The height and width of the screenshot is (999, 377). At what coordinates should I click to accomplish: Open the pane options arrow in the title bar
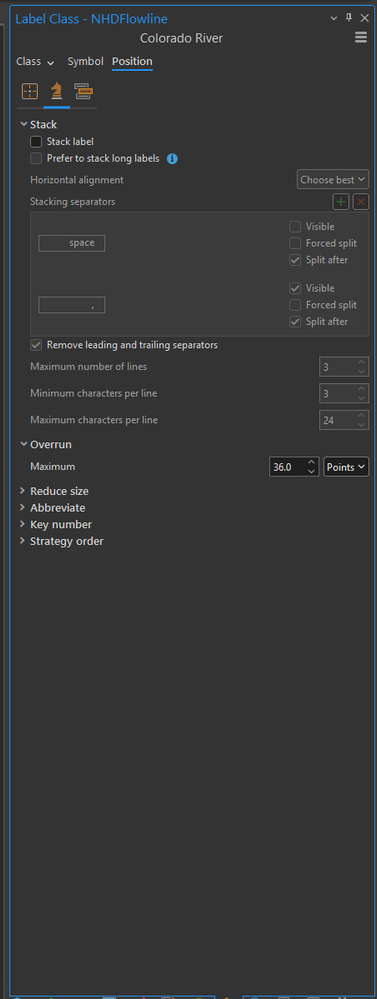click(334, 18)
